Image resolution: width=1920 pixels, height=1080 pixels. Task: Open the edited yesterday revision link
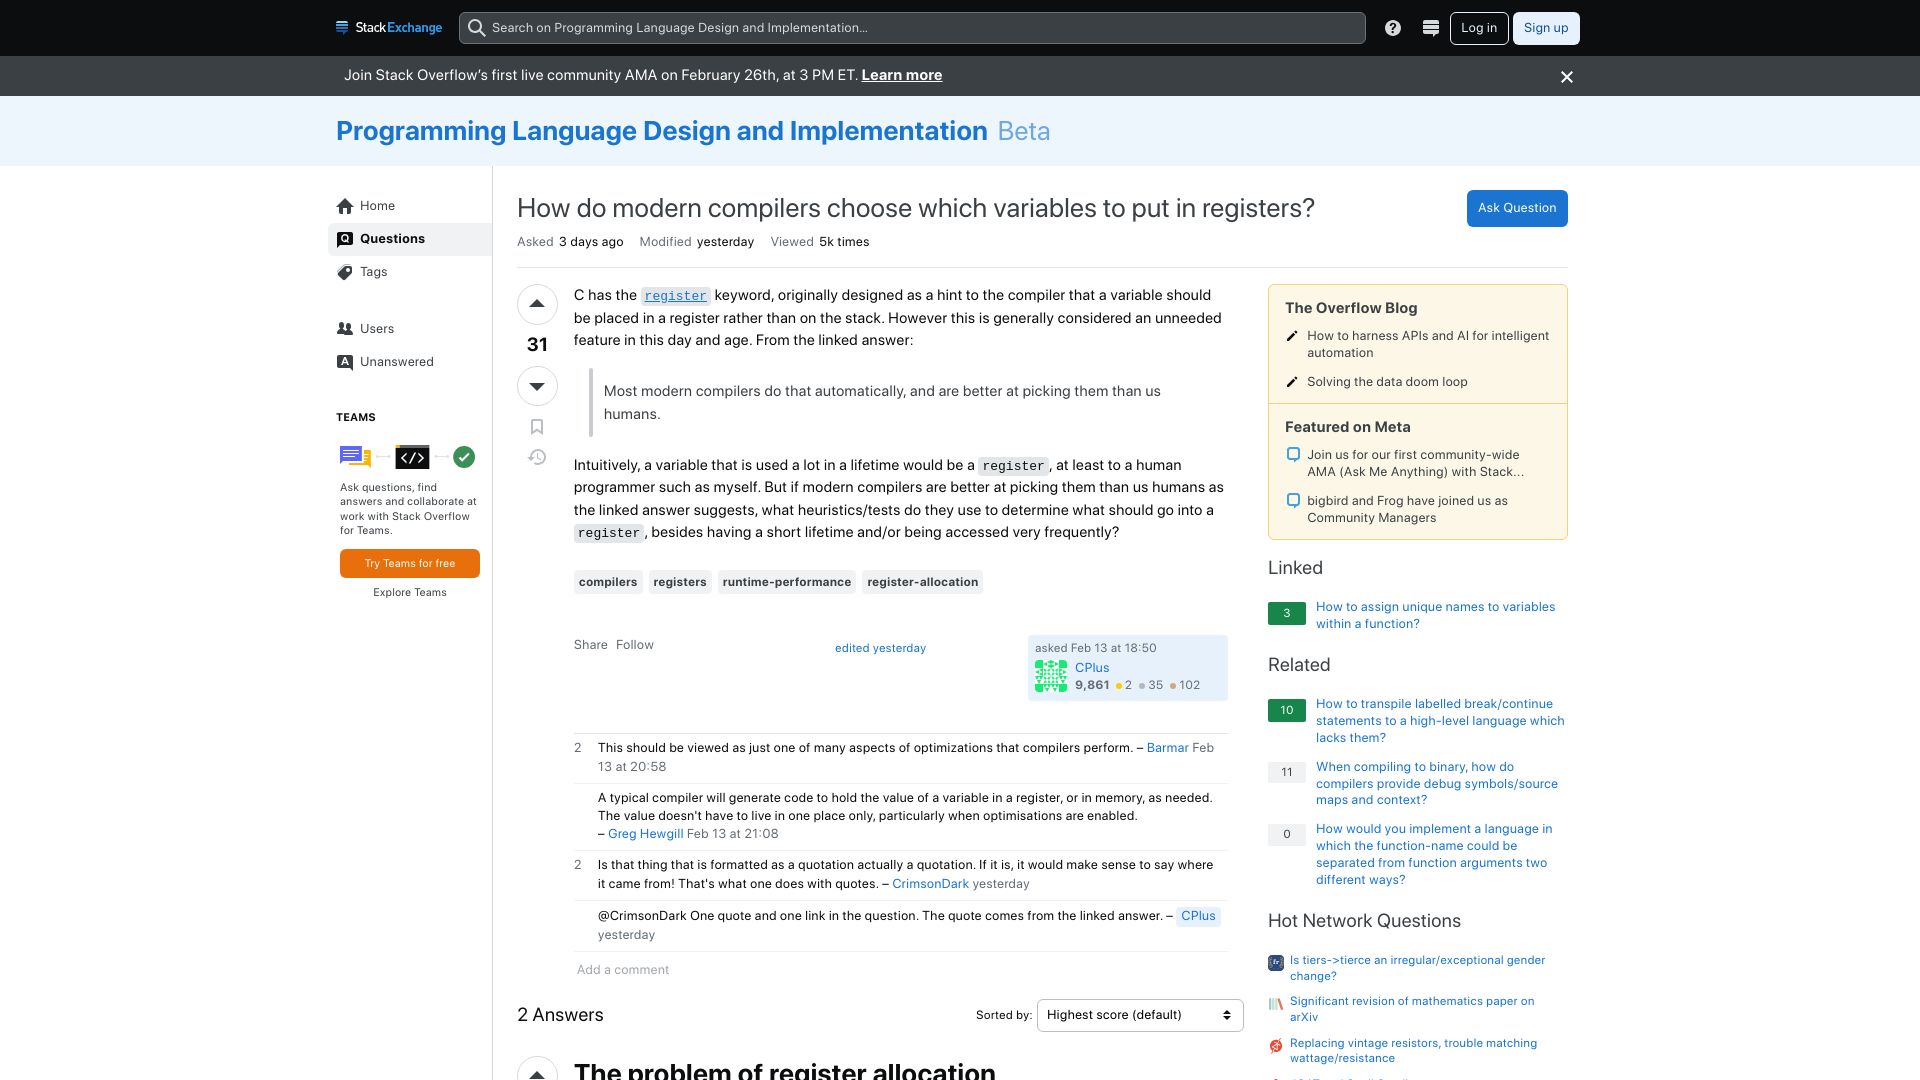880,648
